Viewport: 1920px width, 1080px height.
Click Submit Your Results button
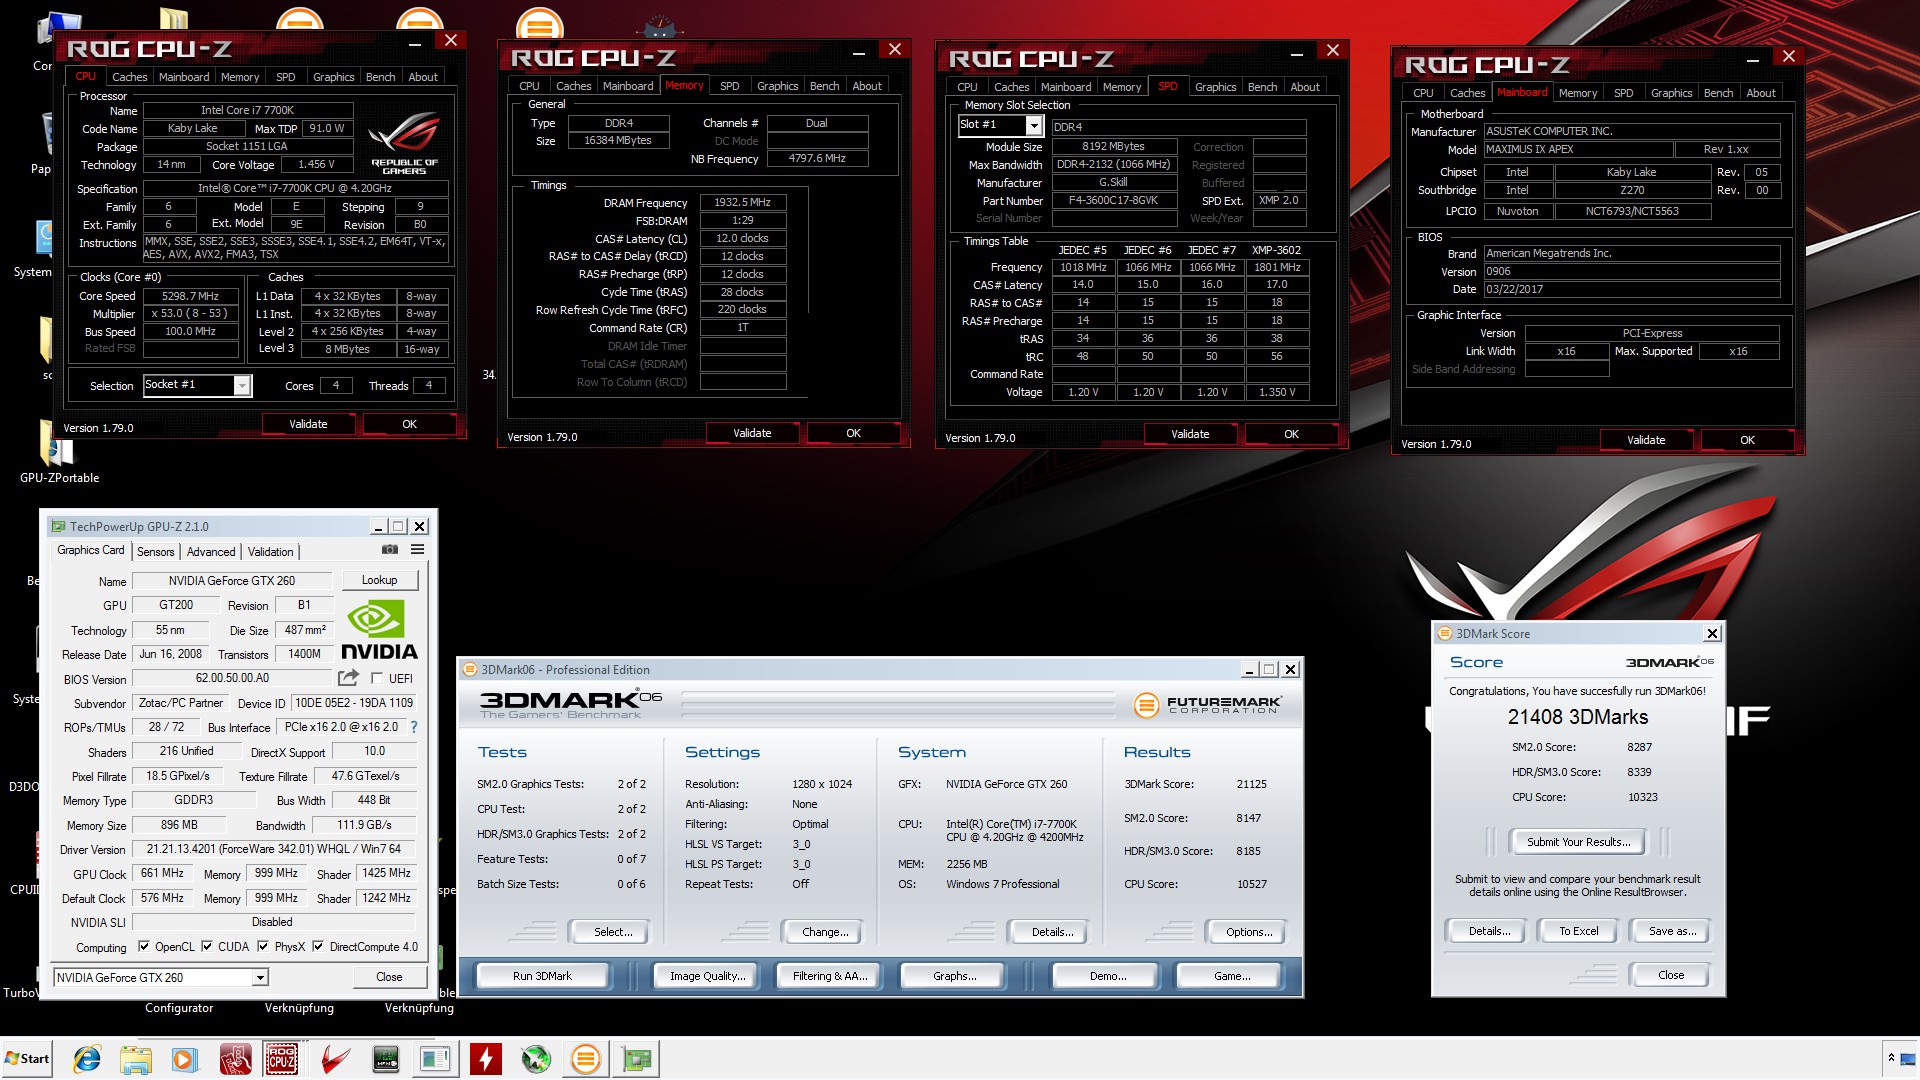pyautogui.click(x=1578, y=842)
